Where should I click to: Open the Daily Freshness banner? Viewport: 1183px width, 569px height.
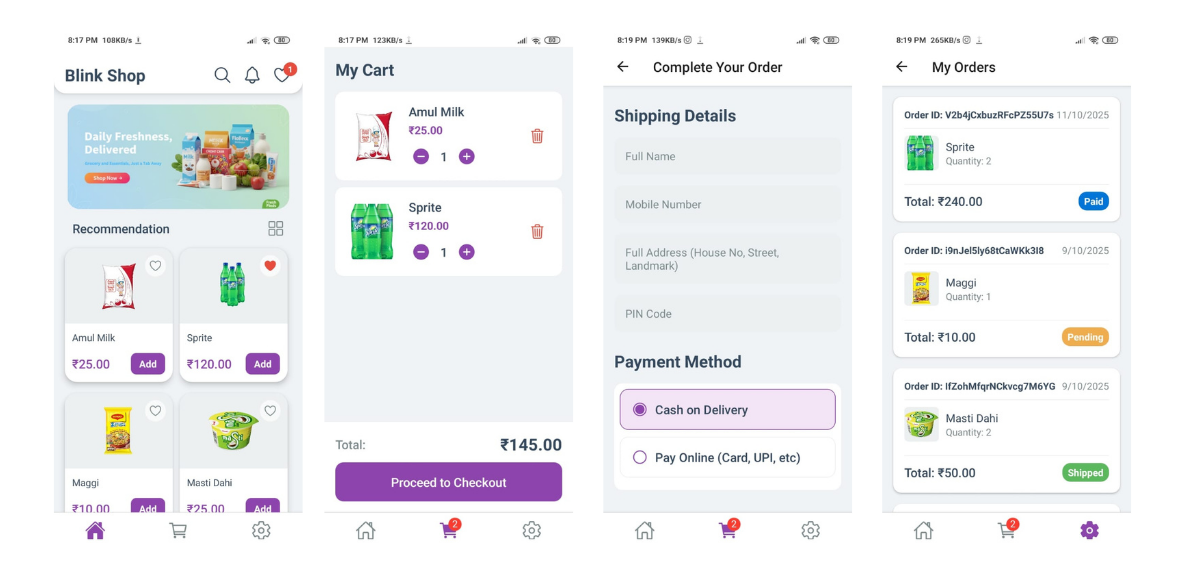click(178, 156)
